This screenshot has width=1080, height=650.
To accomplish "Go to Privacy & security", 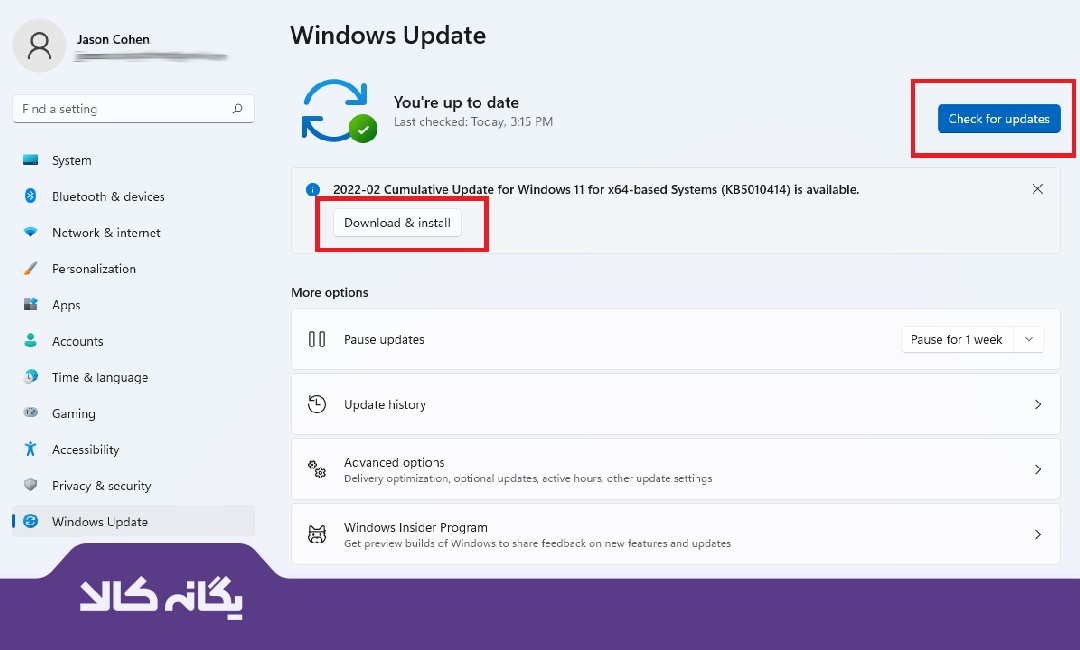I will pyautogui.click(x=134, y=485).
